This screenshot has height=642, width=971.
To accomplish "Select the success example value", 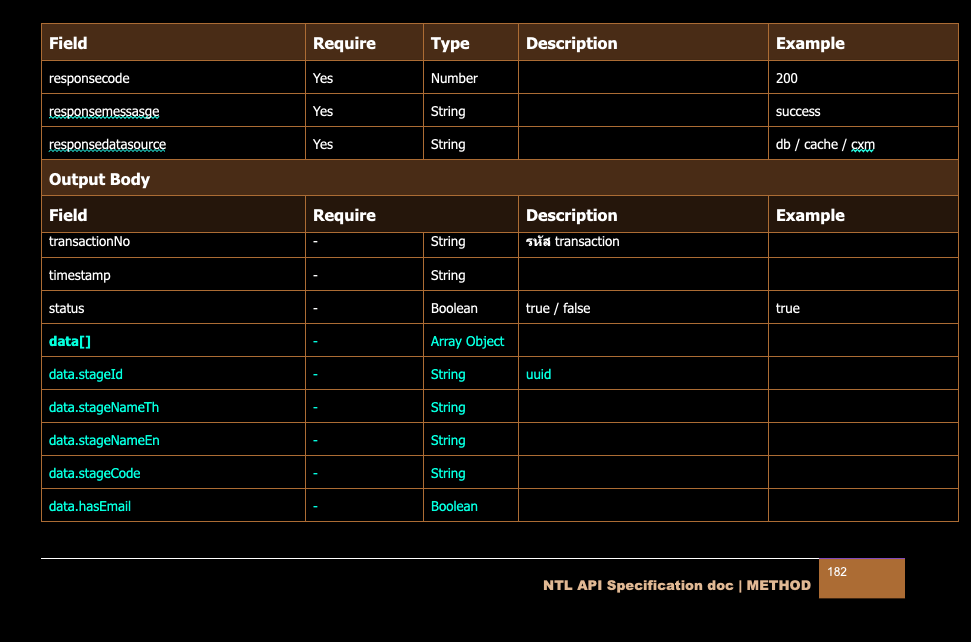I will click(798, 111).
